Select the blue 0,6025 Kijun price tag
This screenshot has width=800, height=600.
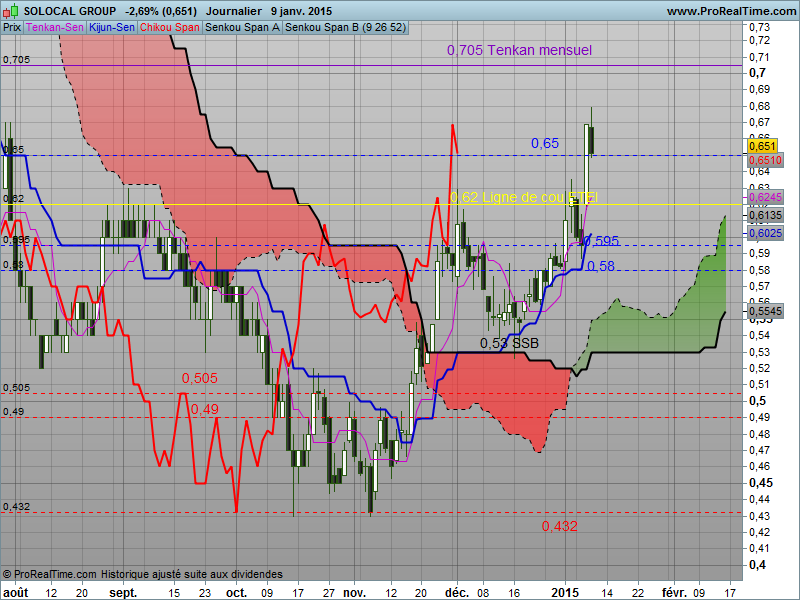[x=764, y=233]
